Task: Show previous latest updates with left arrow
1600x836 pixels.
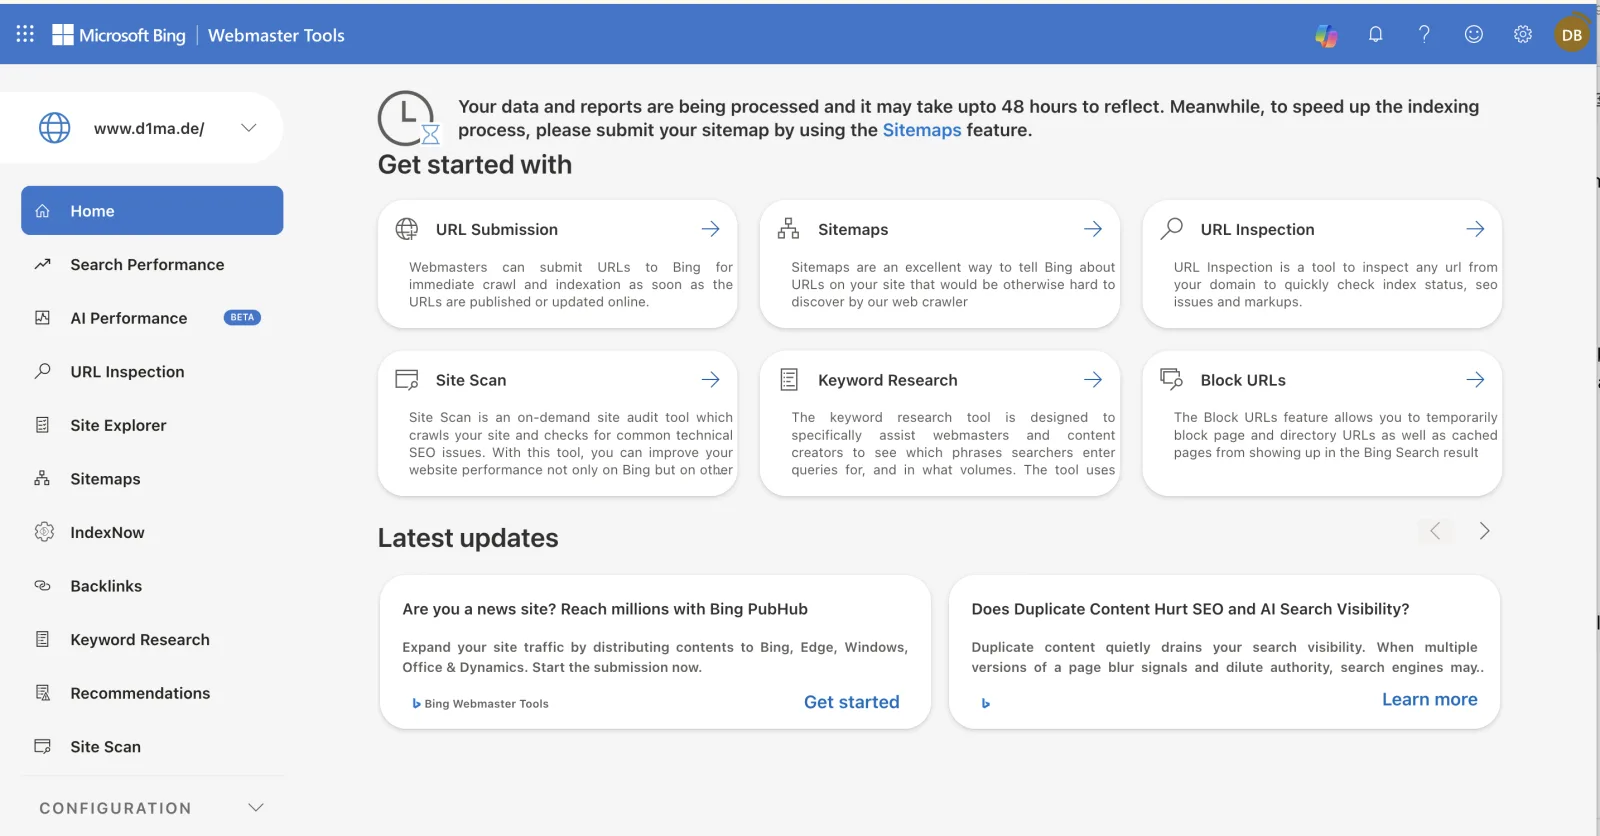Action: coord(1435,531)
